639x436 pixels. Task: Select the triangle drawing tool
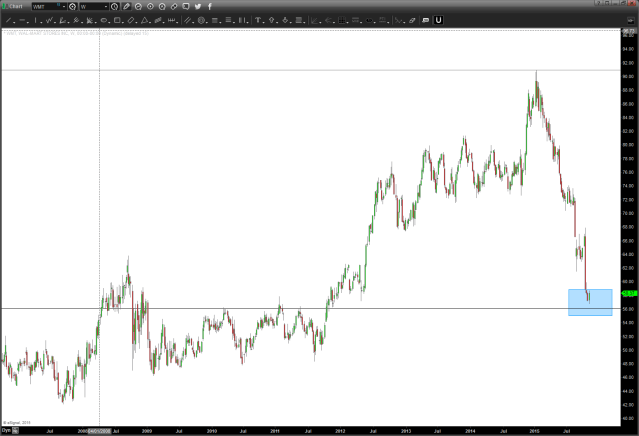point(143,20)
